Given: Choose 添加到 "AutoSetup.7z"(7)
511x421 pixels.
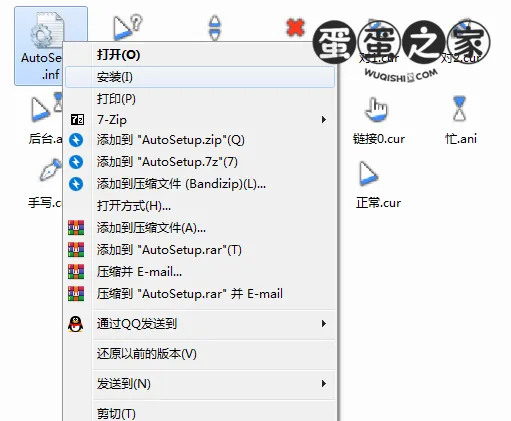Looking at the screenshot, I should tap(200, 162).
